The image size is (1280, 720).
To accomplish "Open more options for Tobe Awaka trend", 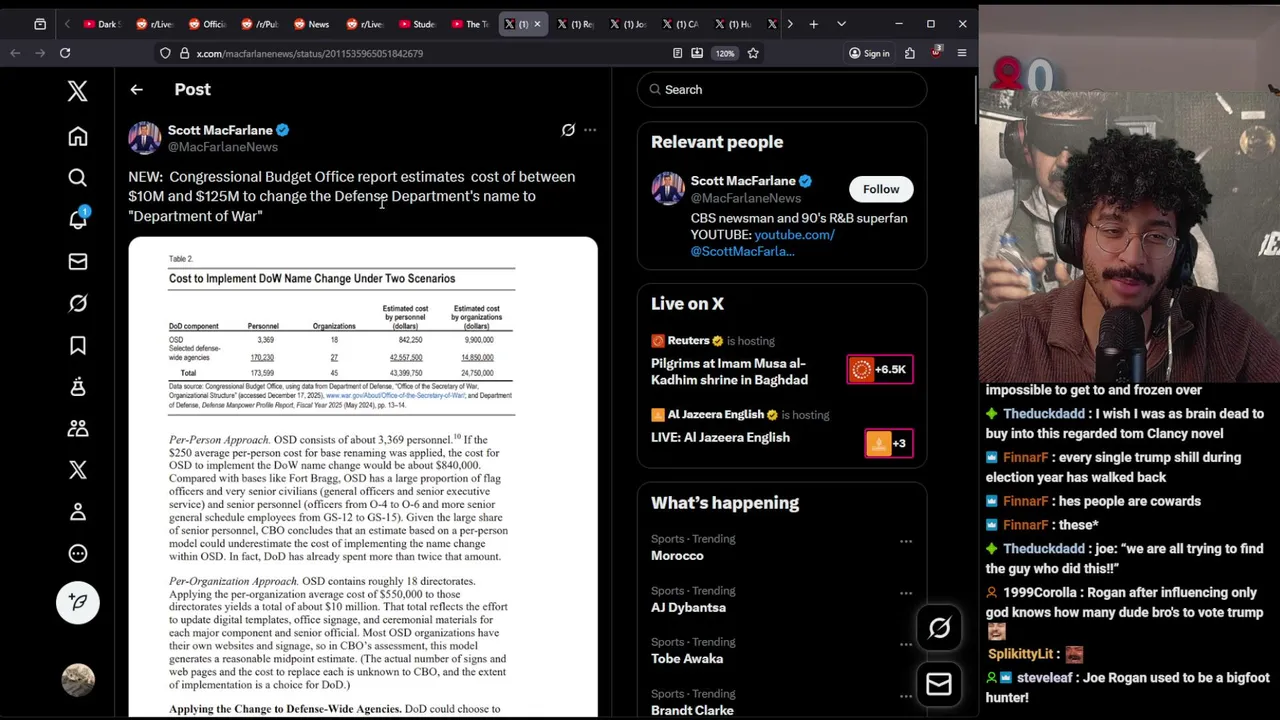I will pyautogui.click(x=906, y=644).
